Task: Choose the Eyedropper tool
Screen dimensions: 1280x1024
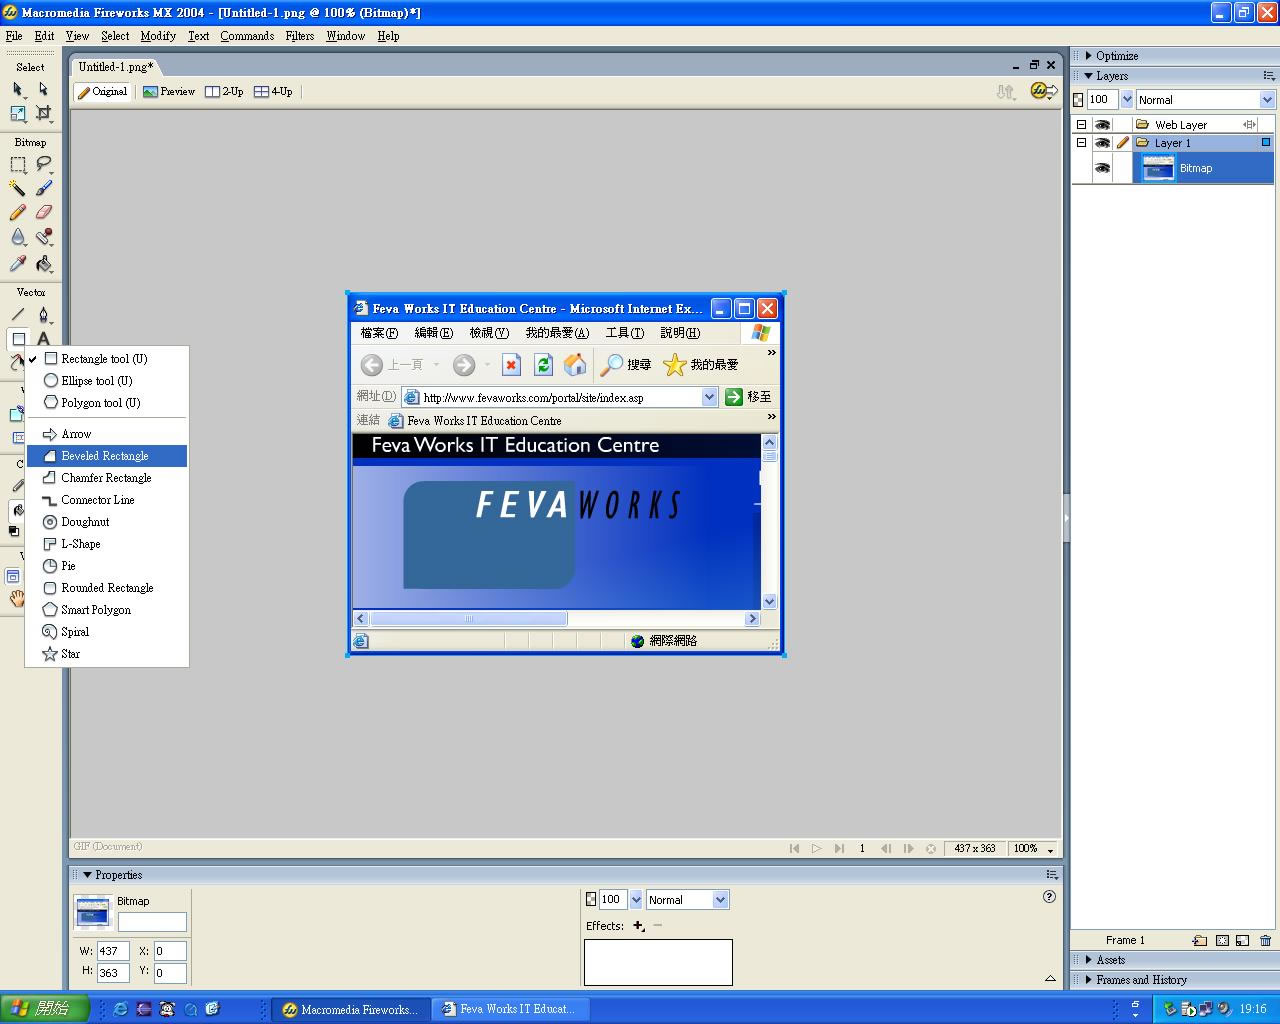Action: point(17,264)
